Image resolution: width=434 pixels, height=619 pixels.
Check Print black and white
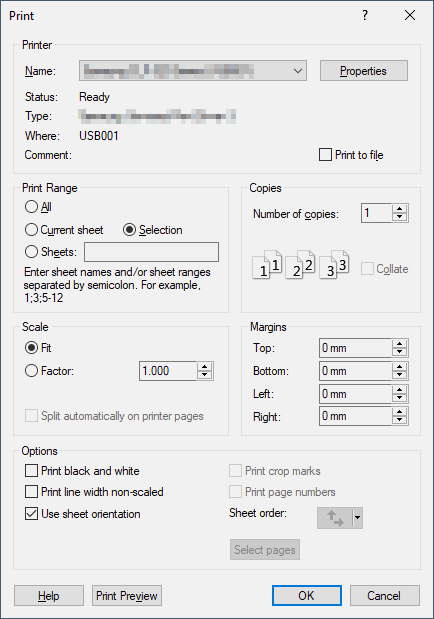pos(31,471)
